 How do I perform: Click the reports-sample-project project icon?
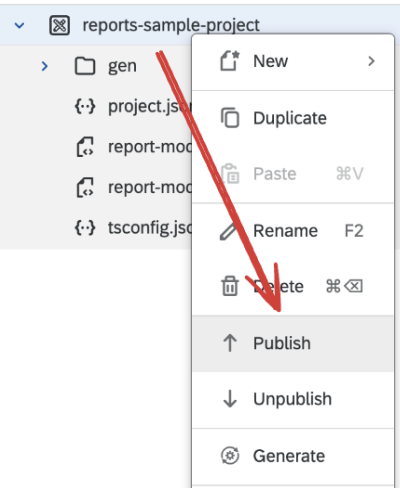59,25
